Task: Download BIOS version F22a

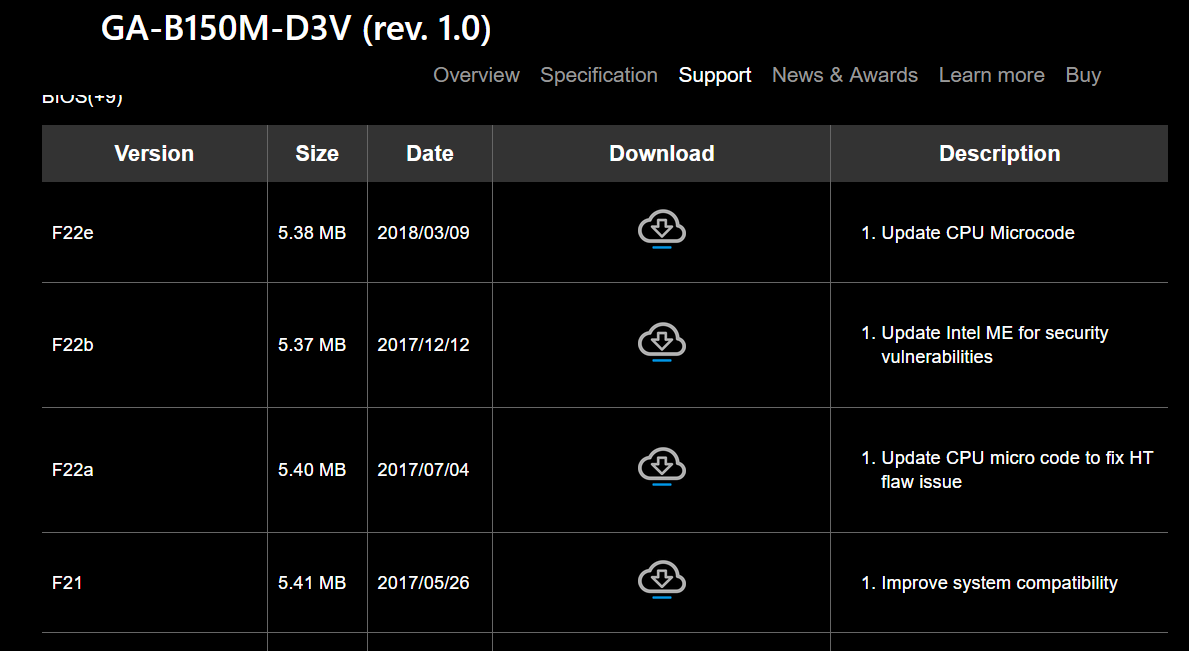Action: click(662, 466)
